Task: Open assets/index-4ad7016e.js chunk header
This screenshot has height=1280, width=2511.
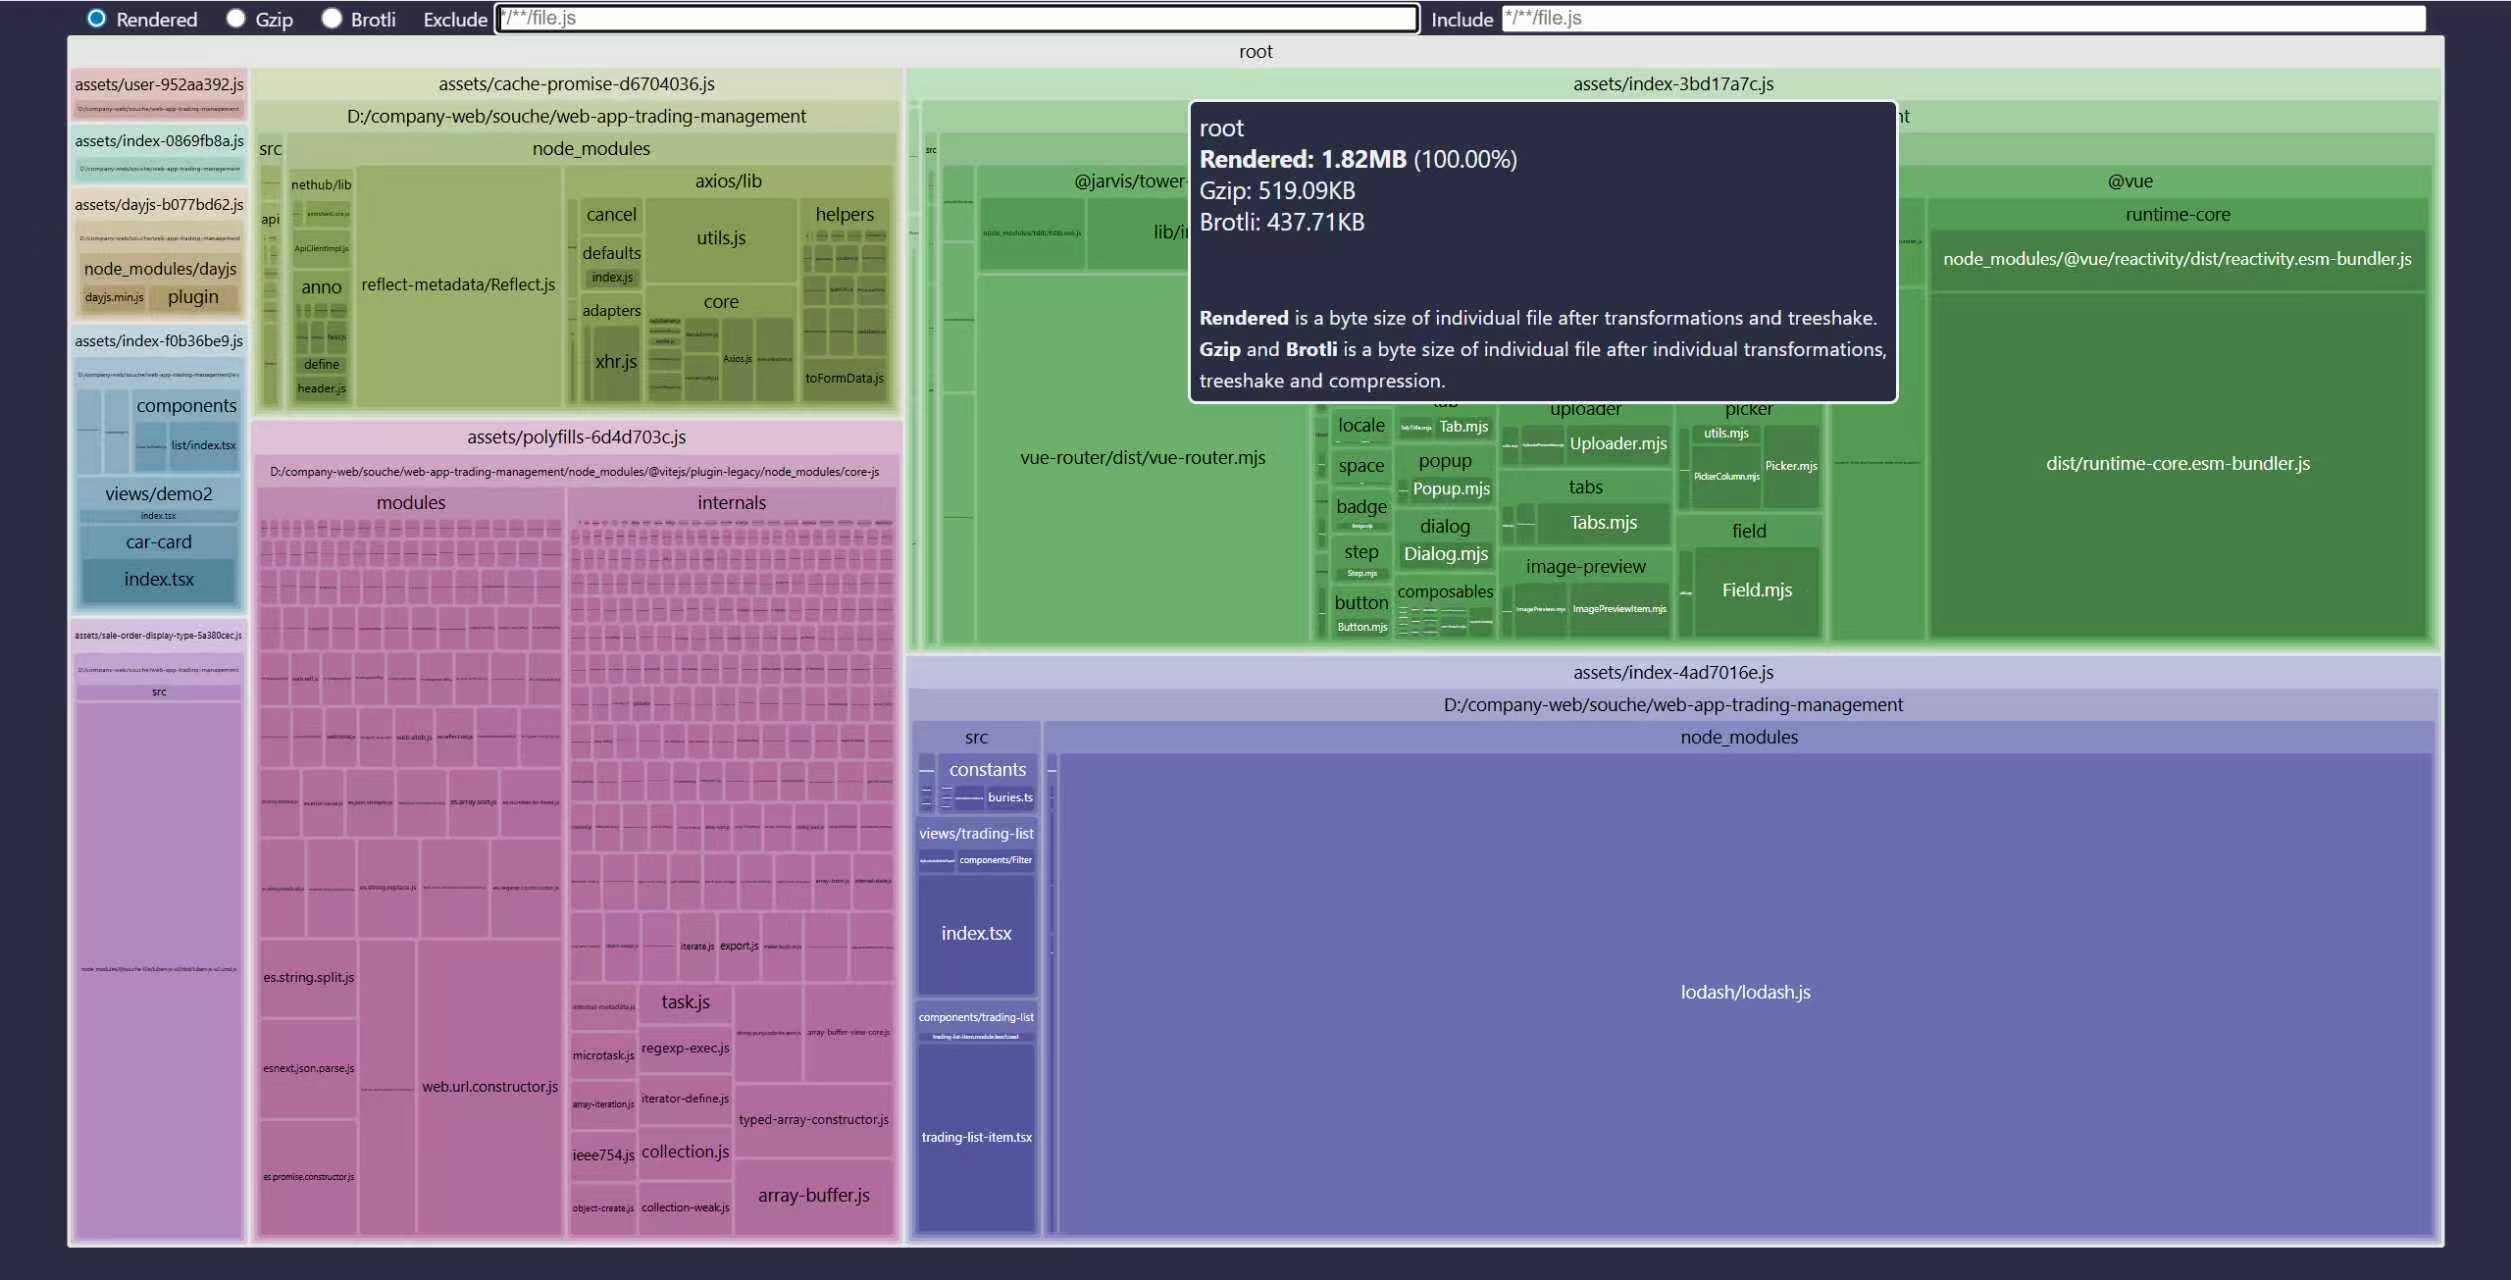Action: (1672, 673)
